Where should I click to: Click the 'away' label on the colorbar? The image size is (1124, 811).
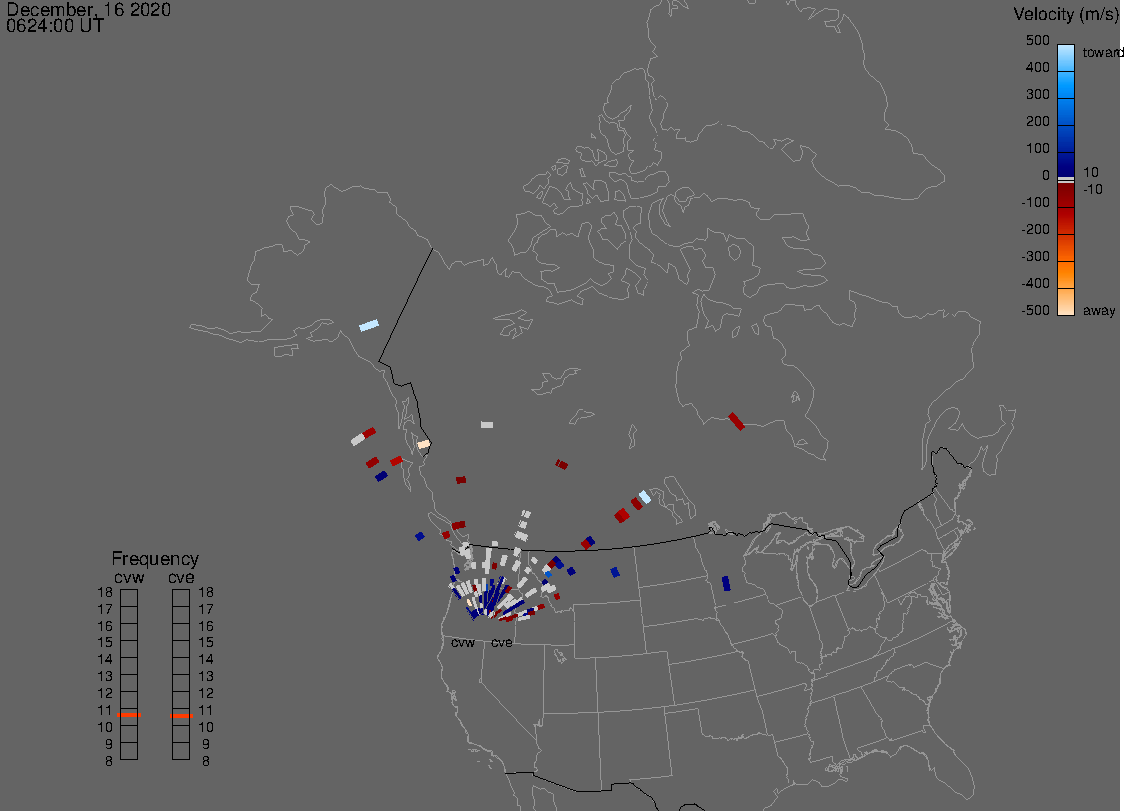point(1099,310)
